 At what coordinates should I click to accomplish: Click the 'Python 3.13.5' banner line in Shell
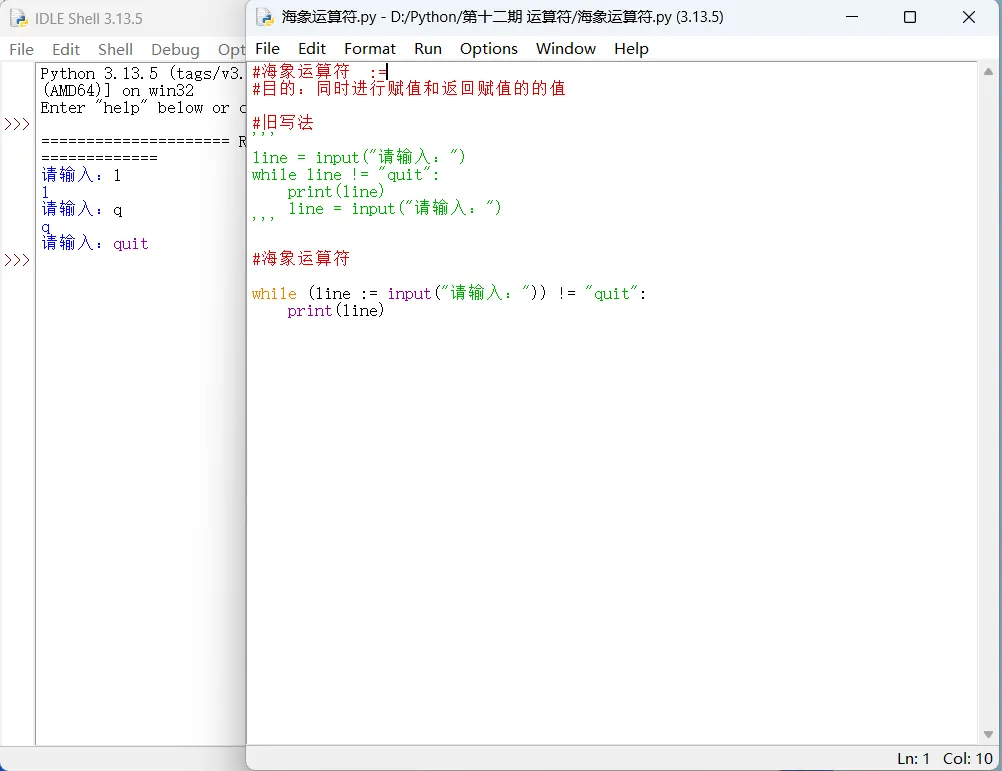click(x=141, y=73)
